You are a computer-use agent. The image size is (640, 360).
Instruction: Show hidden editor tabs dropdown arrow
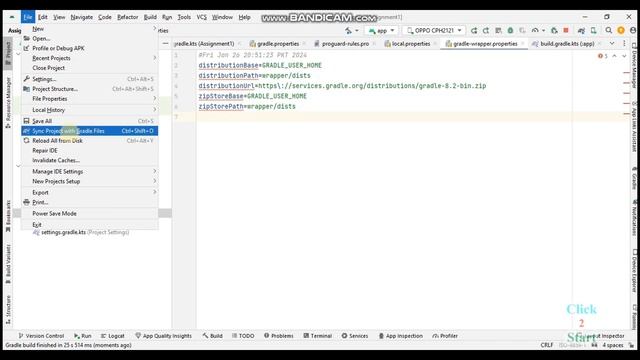tap(612, 43)
